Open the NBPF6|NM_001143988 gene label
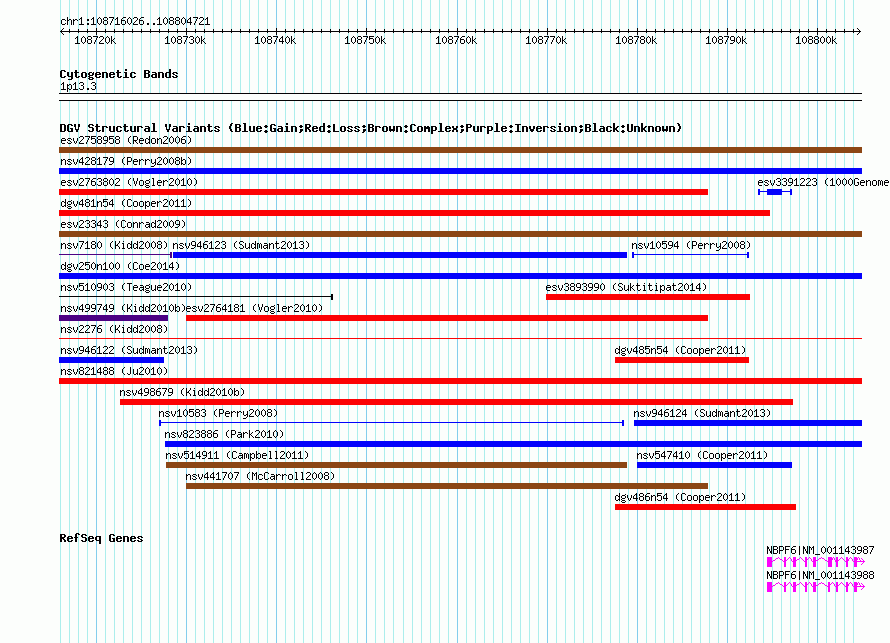This screenshot has width=890, height=643. [820, 575]
